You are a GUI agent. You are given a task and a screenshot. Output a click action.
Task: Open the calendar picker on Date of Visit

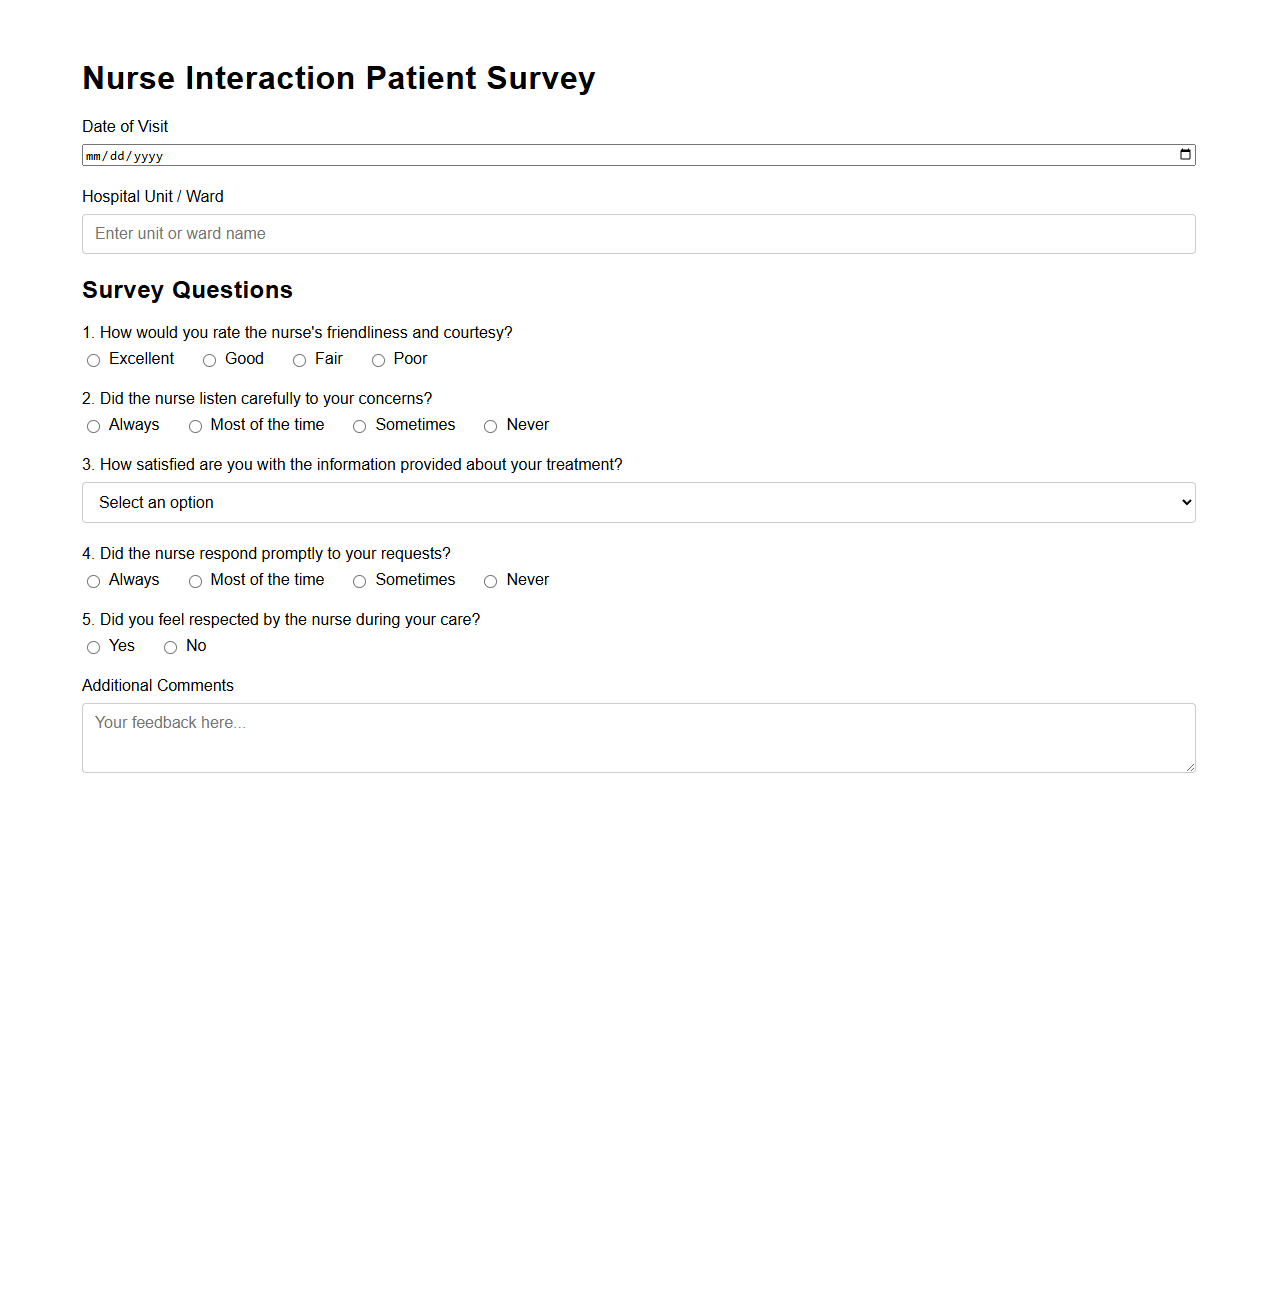coord(1184,155)
